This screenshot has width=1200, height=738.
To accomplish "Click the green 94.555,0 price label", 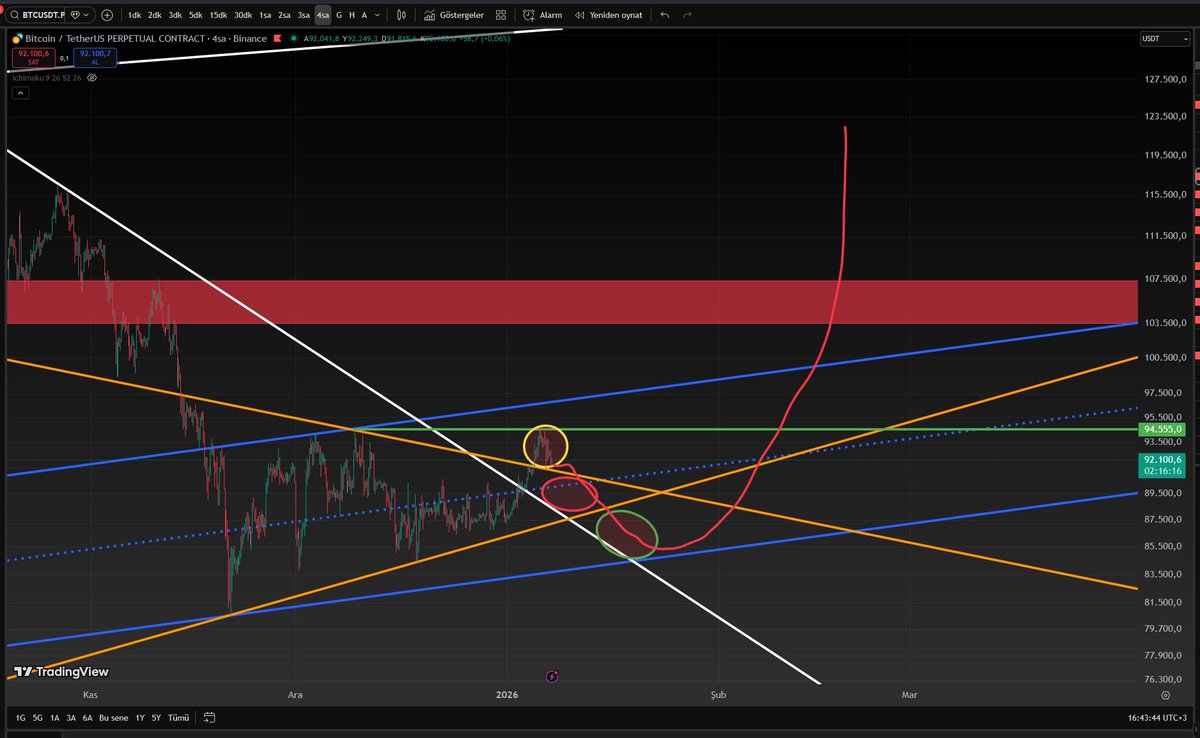I will pyautogui.click(x=1163, y=429).
